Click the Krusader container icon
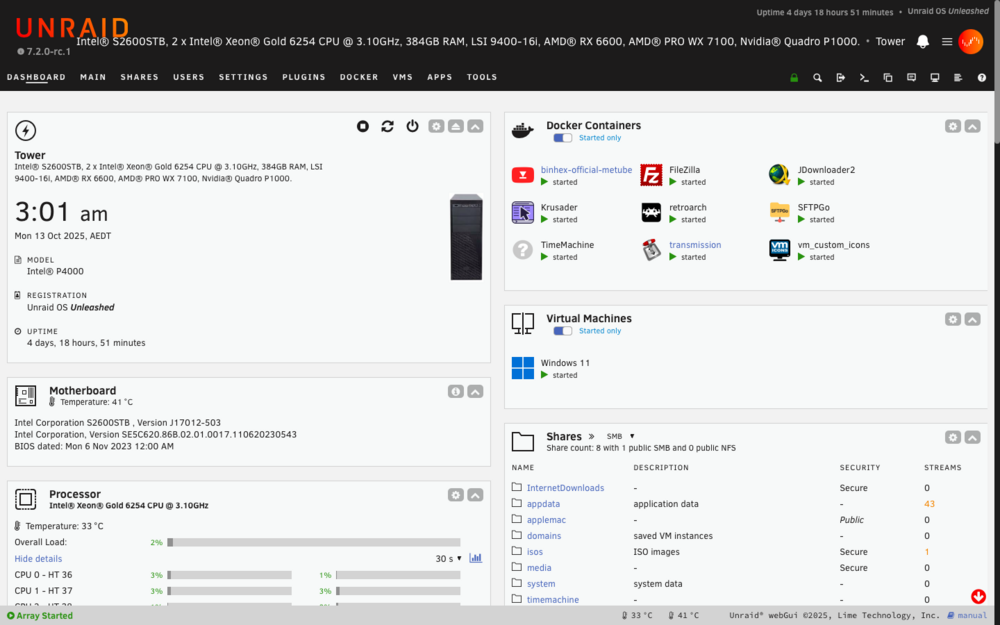1000x625 pixels. coord(523,212)
